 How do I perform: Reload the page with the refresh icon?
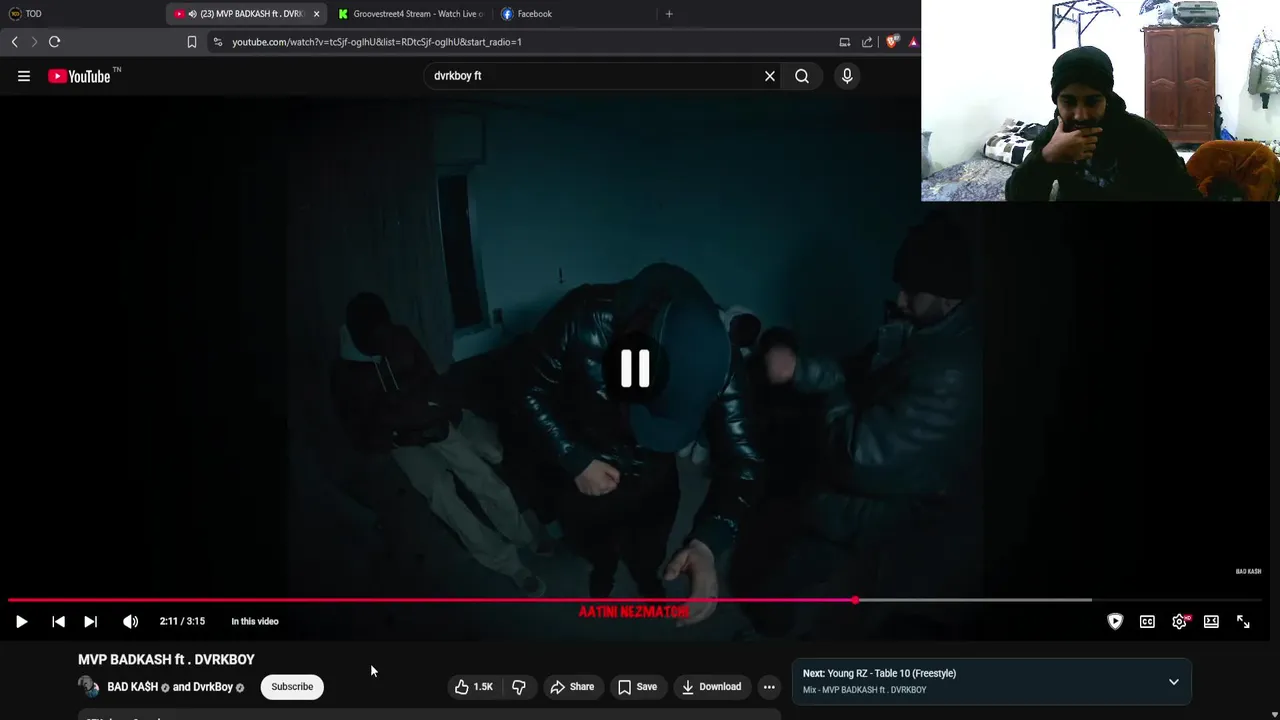point(55,42)
